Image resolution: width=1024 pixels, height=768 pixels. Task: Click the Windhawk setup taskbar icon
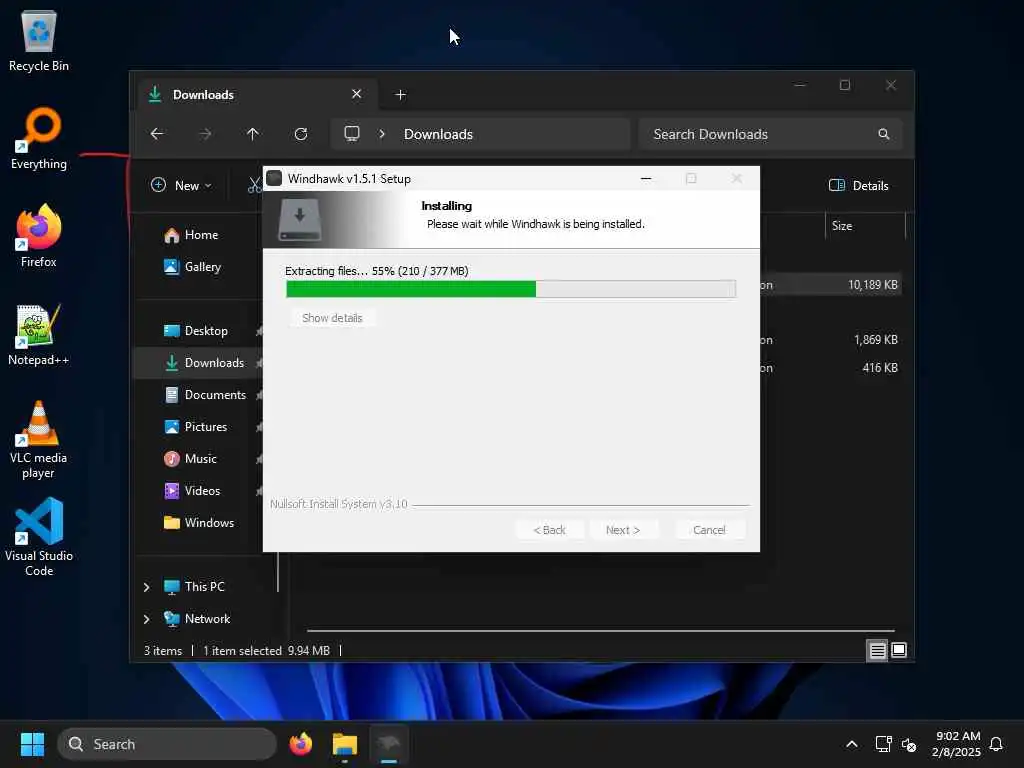point(389,744)
